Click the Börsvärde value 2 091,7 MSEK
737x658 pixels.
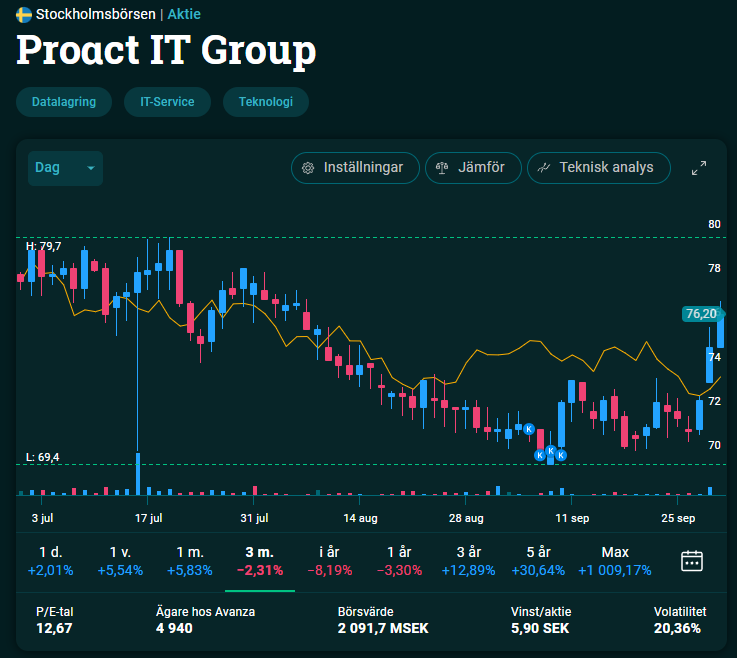point(383,628)
